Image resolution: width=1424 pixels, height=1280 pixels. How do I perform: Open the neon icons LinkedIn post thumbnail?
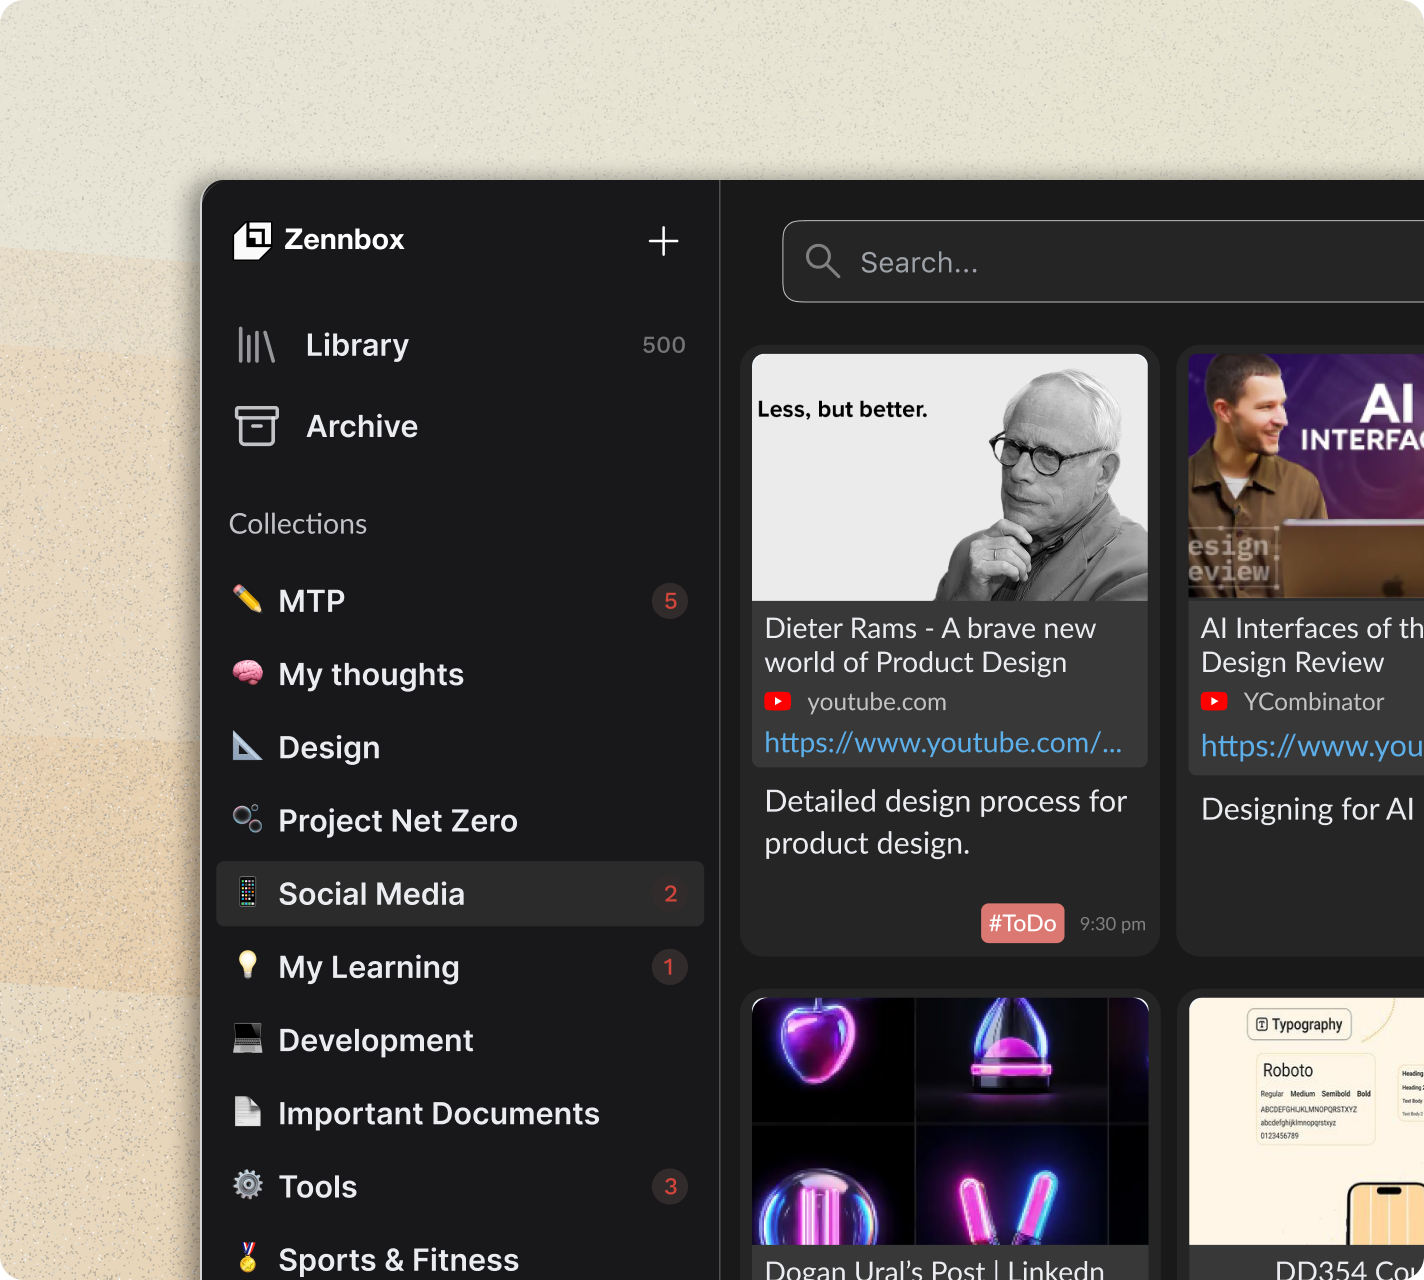(949, 1121)
